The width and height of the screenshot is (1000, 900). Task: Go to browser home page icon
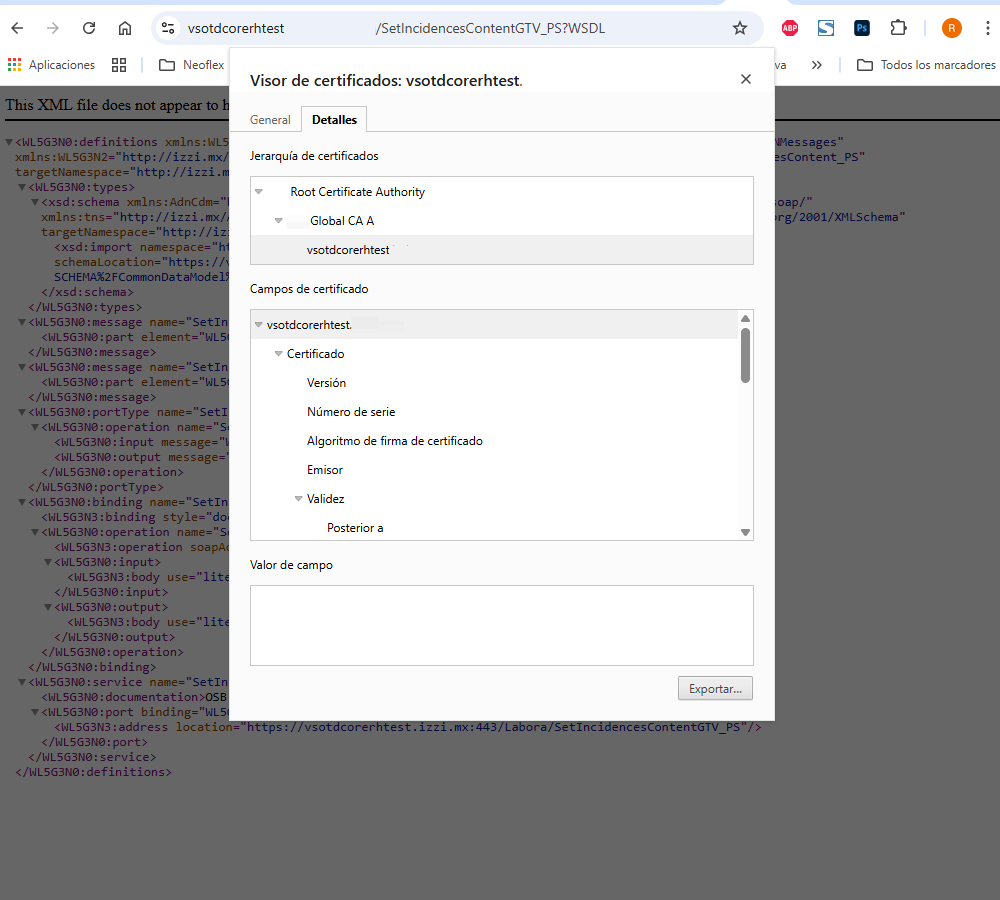pyautogui.click(x=125, y=28)
